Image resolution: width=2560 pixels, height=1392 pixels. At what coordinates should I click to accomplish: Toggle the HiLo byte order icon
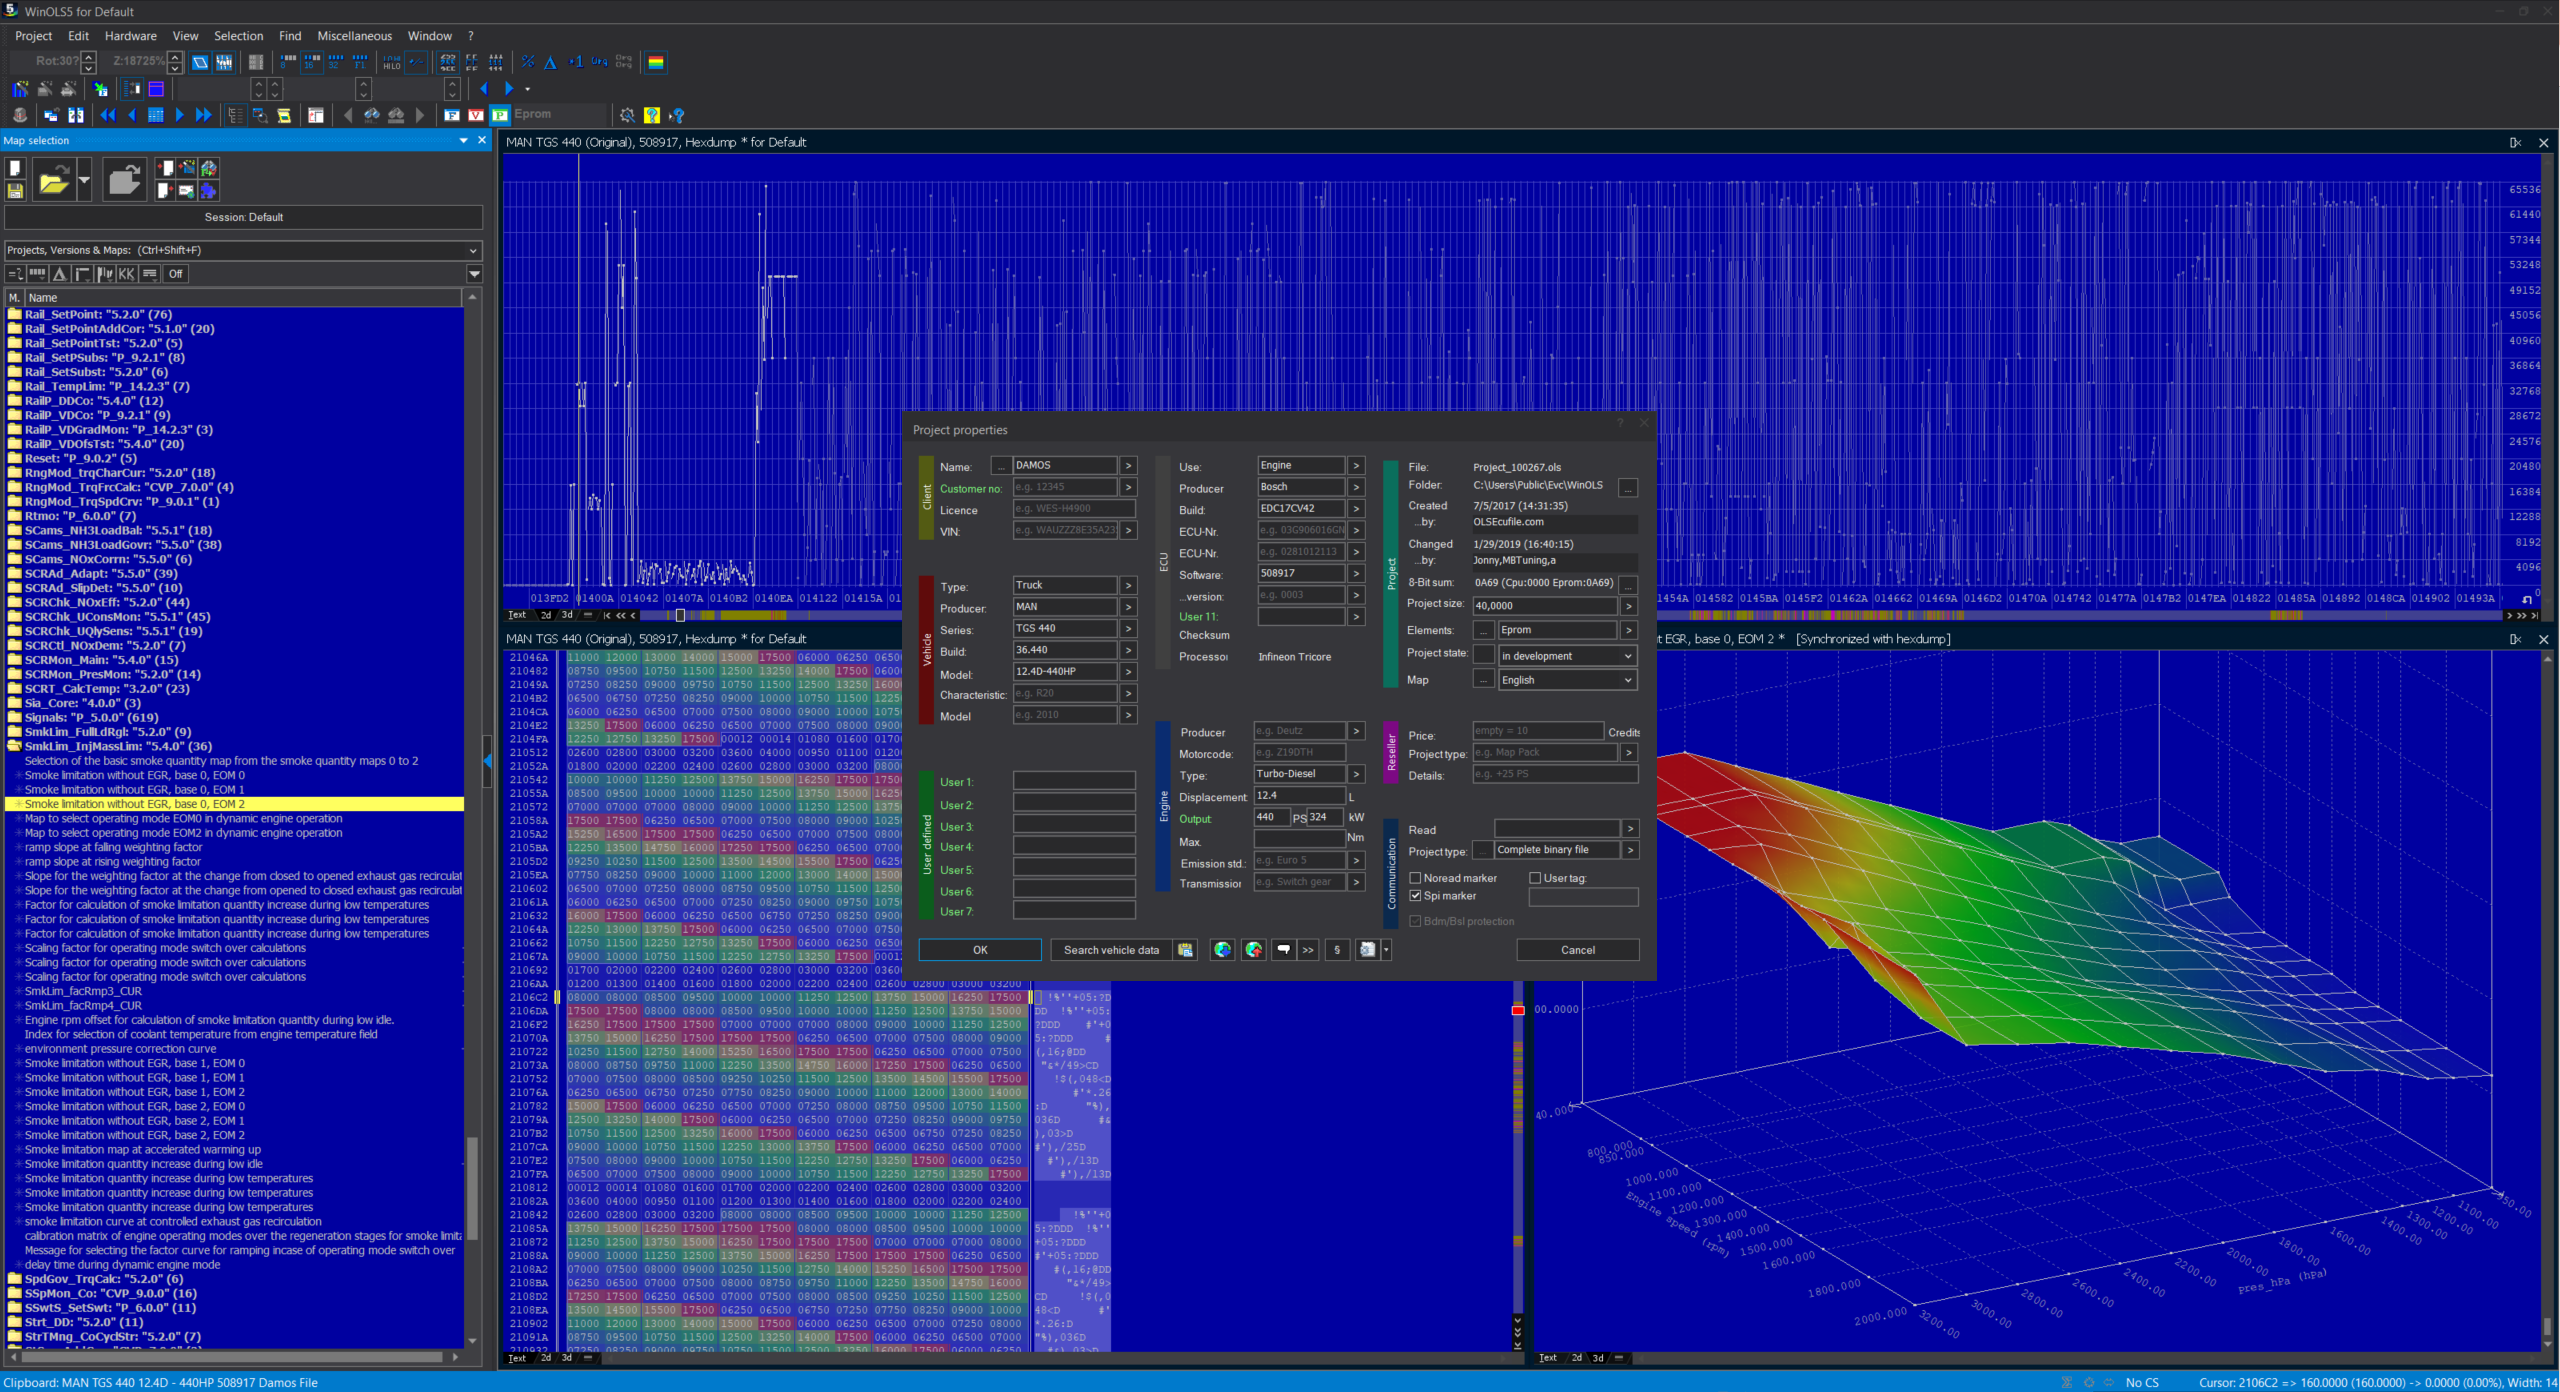click(392, 62)
